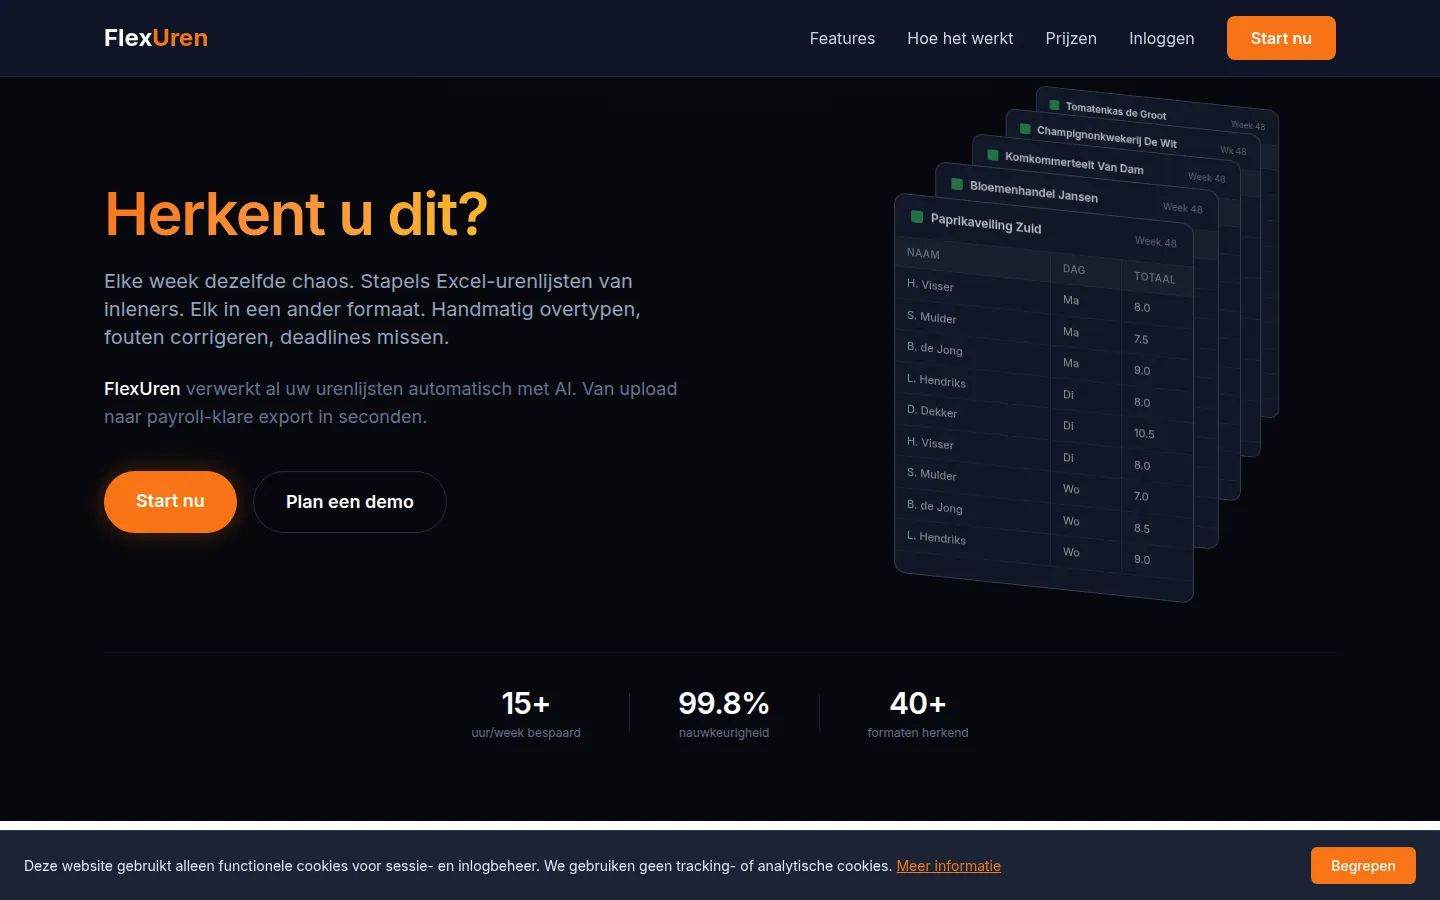
Task: Select the Plan een demo button
Action: pos(349,502)
